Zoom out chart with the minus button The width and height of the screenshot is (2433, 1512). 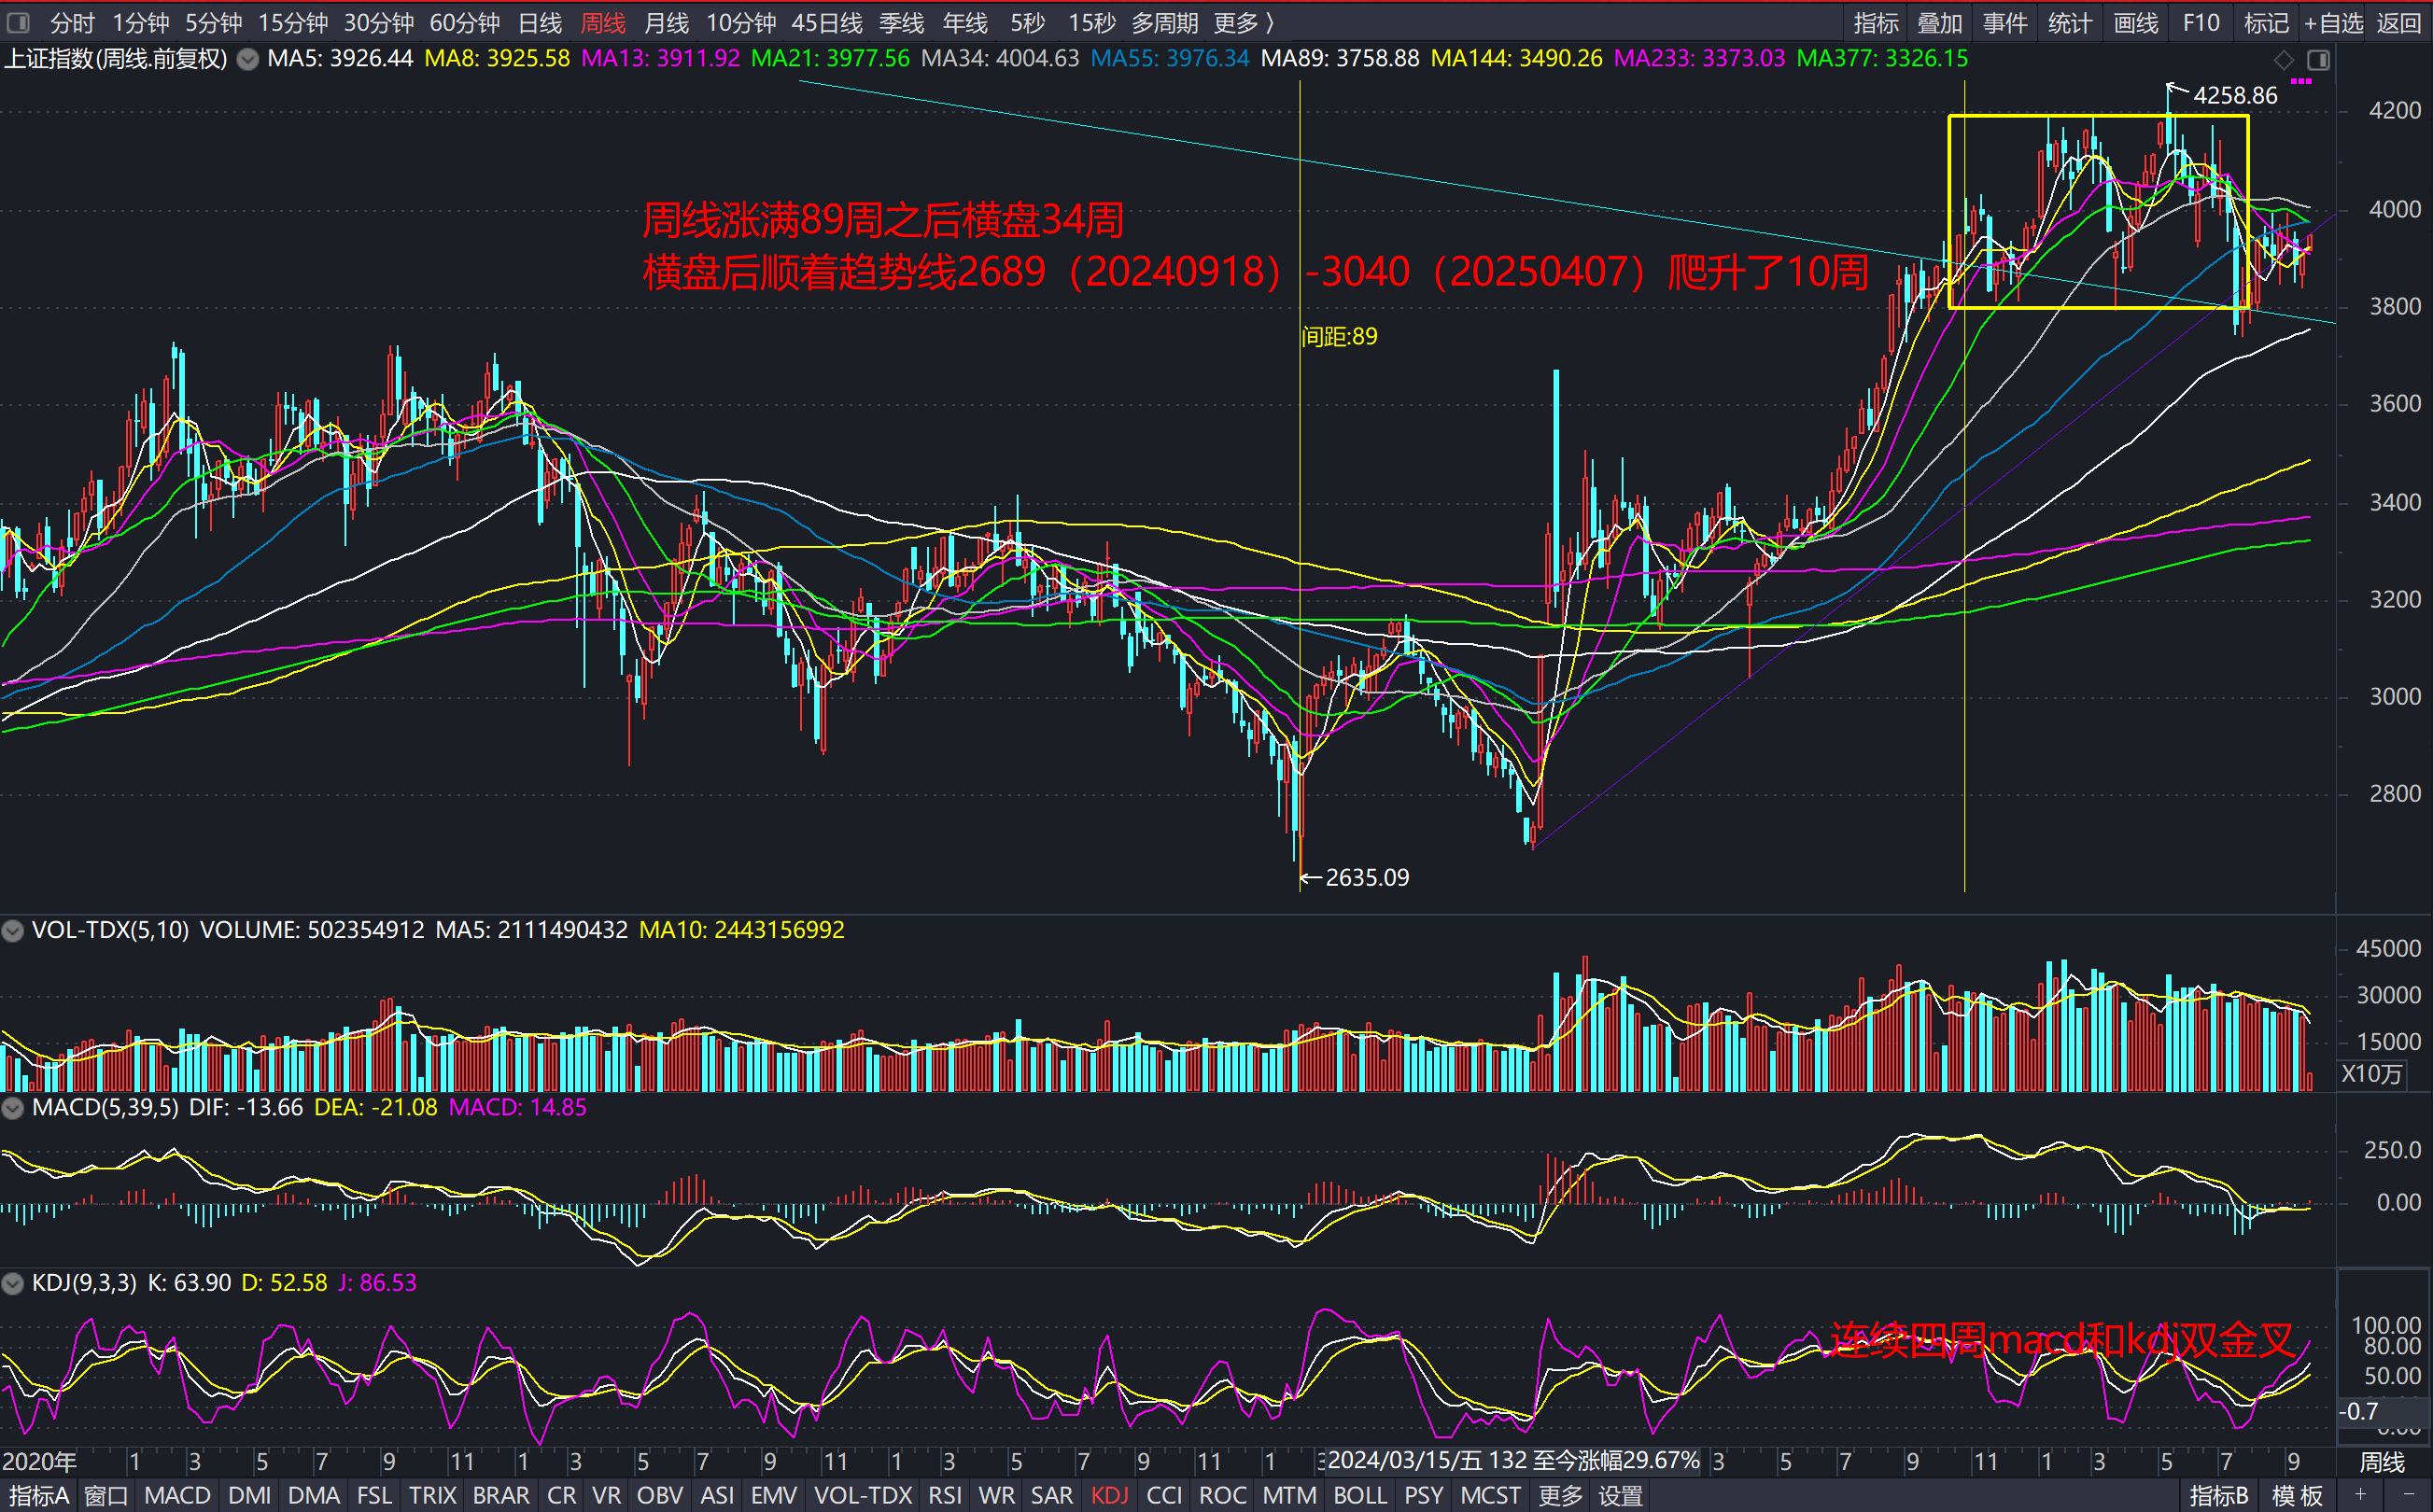click(x=2407, y=1494)
